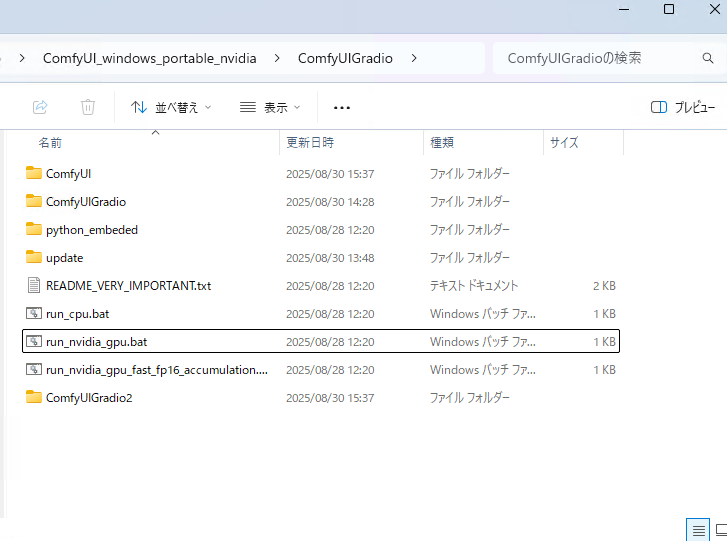Click the search magnifier icon
The height and width of the screenshot is (541, 727).
[x=708, y=58]
